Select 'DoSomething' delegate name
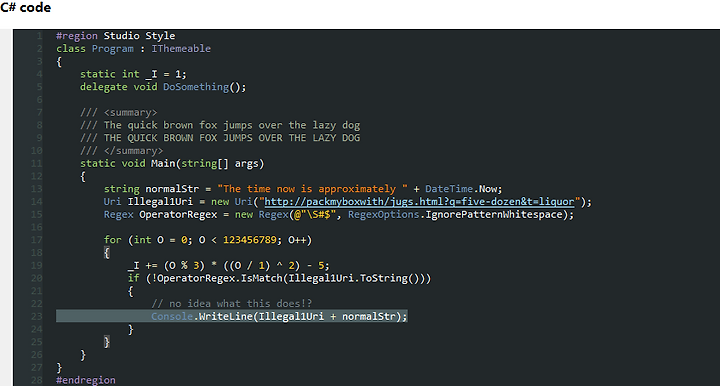This screenshot has width=720, height=386. tap(196, 87)
